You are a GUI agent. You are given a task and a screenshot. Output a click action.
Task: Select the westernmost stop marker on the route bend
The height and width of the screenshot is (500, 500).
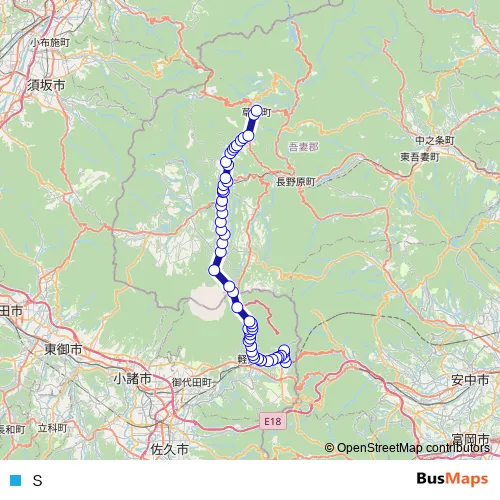pyautogui.click(x=214, y=270)
